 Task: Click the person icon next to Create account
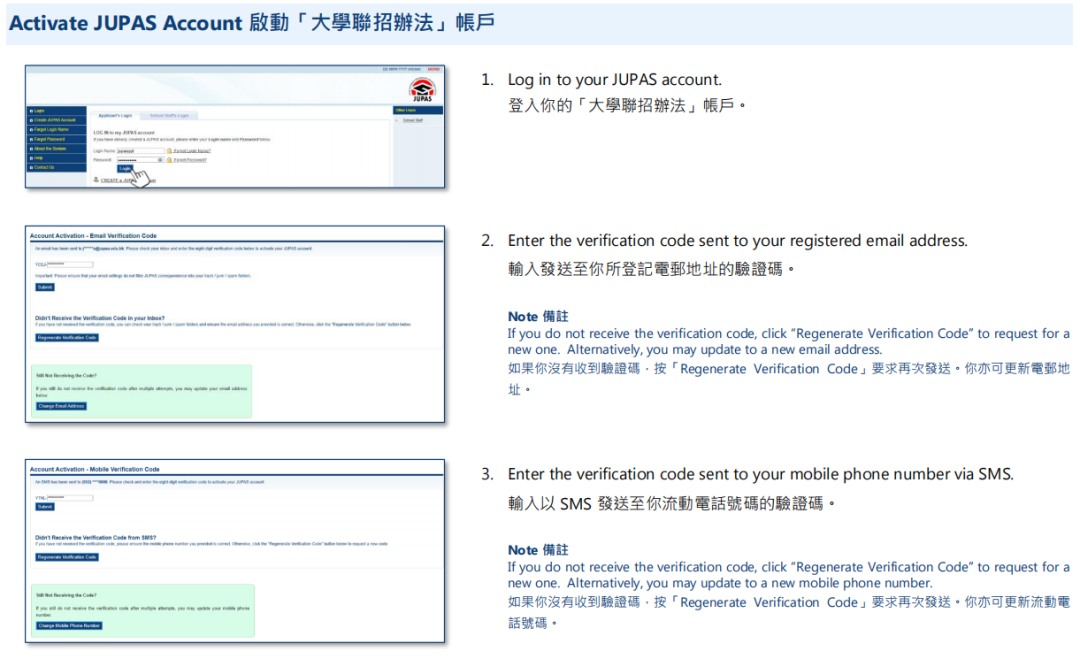pos(96,180)
